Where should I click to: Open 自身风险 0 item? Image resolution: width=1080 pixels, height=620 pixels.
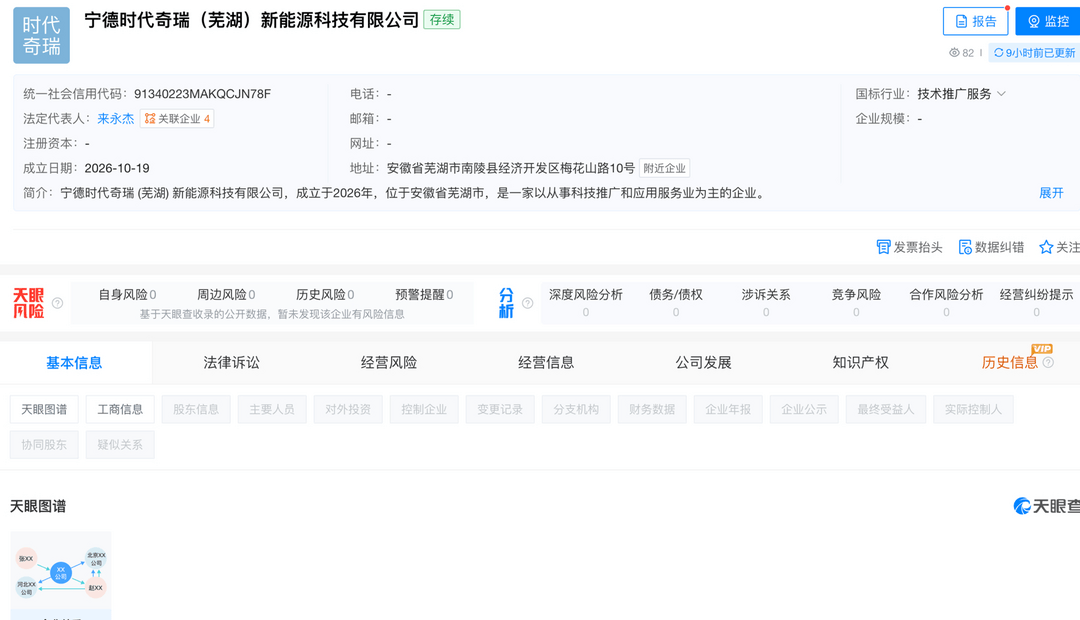click(x=127, y=295)
